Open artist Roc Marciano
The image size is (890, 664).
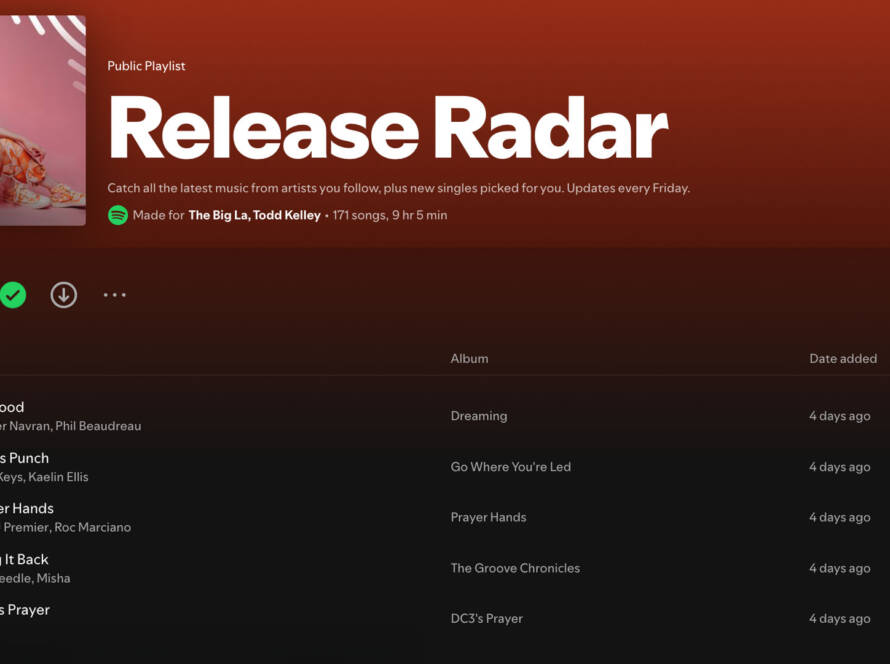click(x=93, y=527)
